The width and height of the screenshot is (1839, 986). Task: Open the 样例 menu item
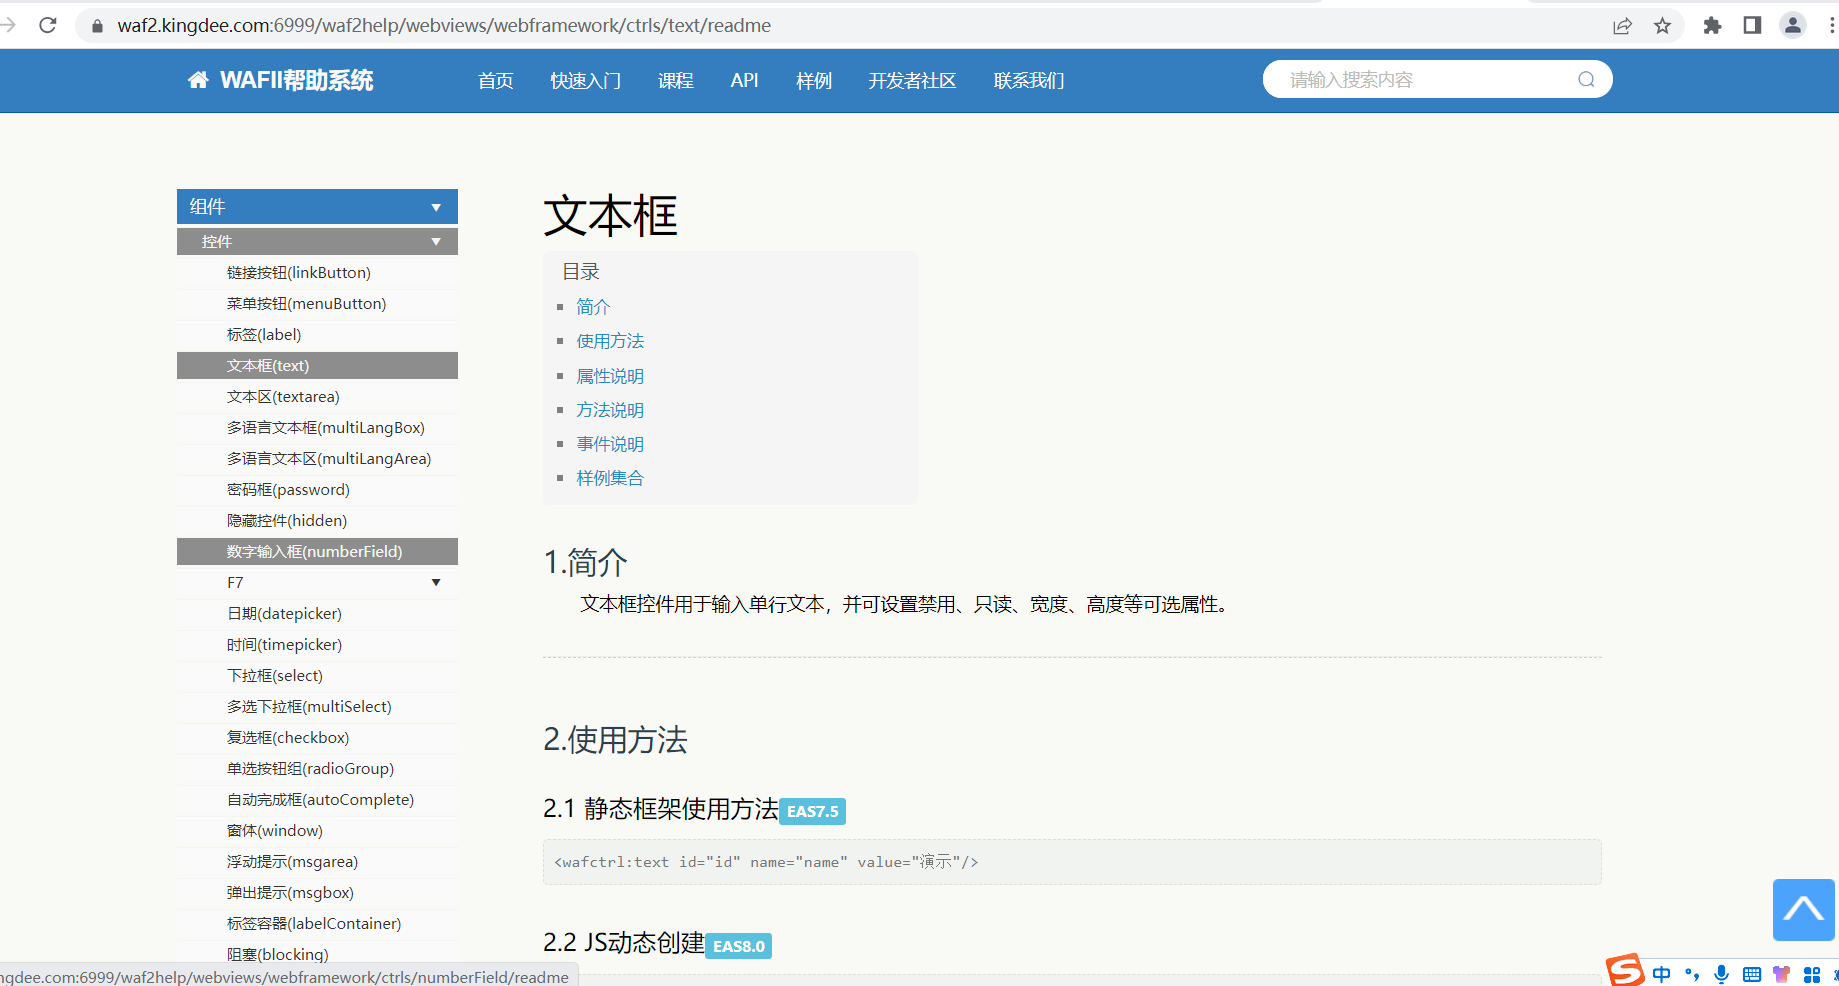click(x=814, y=81)
